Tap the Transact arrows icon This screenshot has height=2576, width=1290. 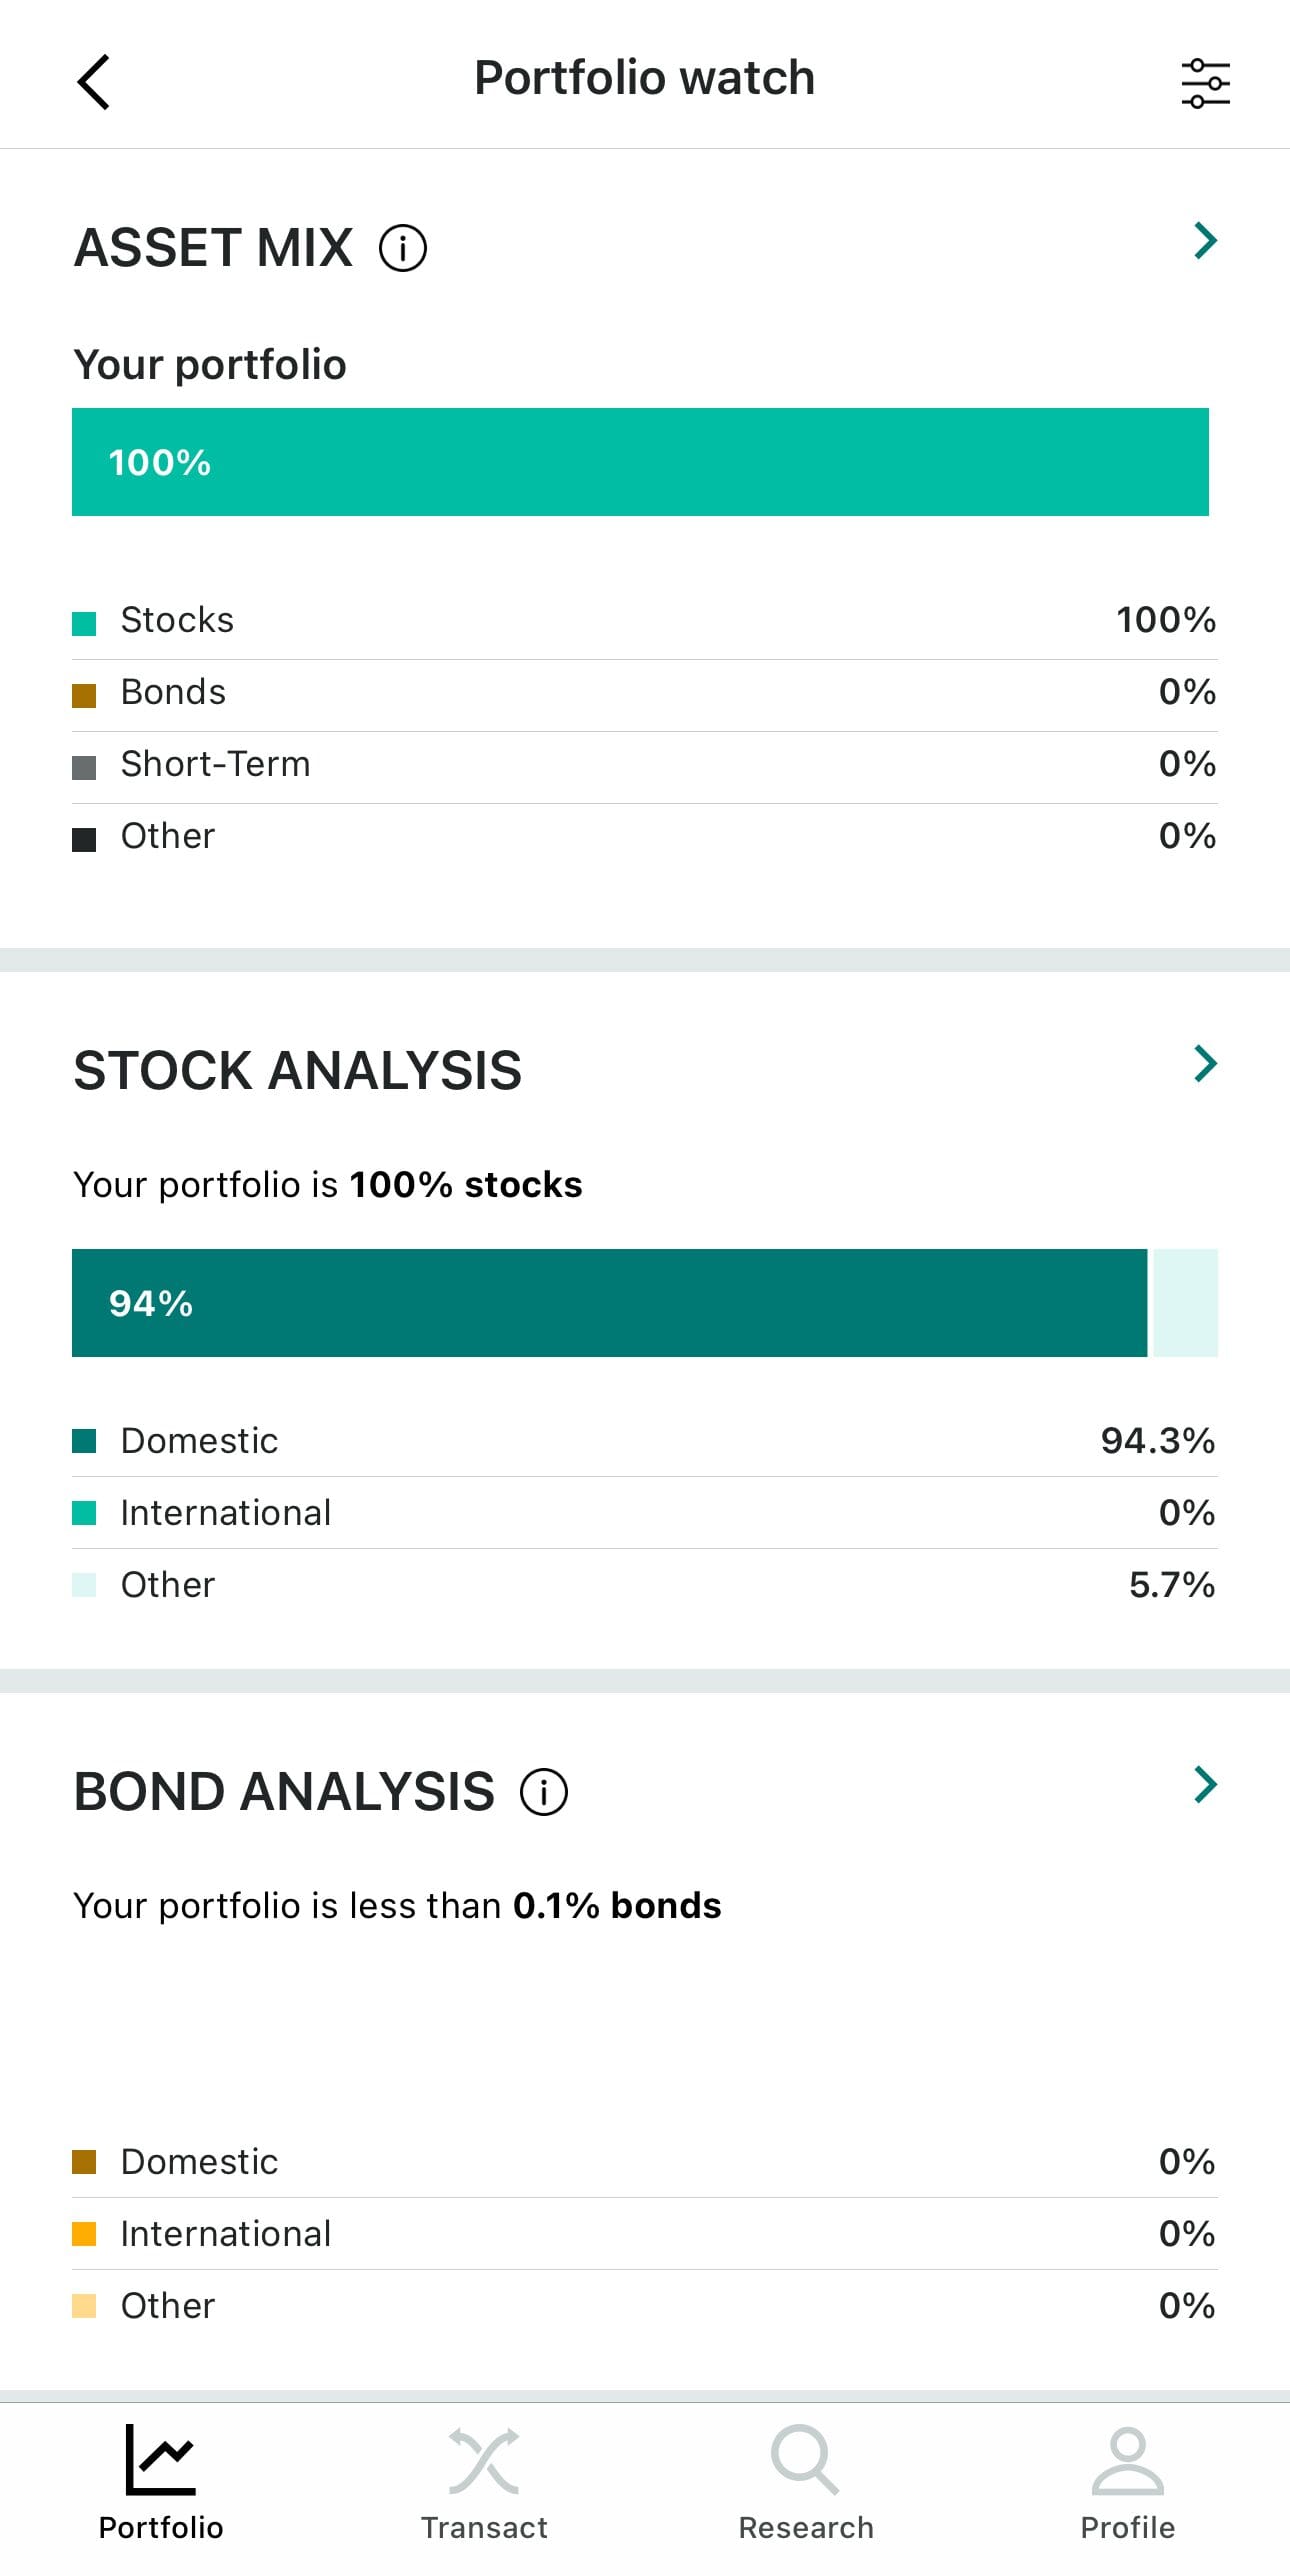[x=484, y=2460]
